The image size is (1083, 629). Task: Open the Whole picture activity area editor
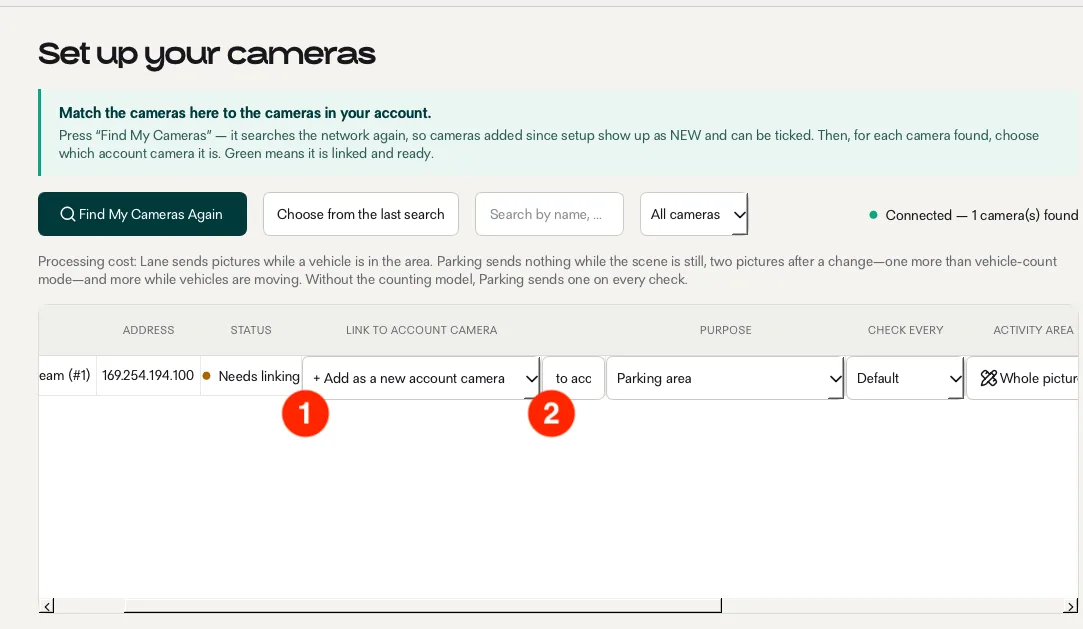coord(1025,378)
